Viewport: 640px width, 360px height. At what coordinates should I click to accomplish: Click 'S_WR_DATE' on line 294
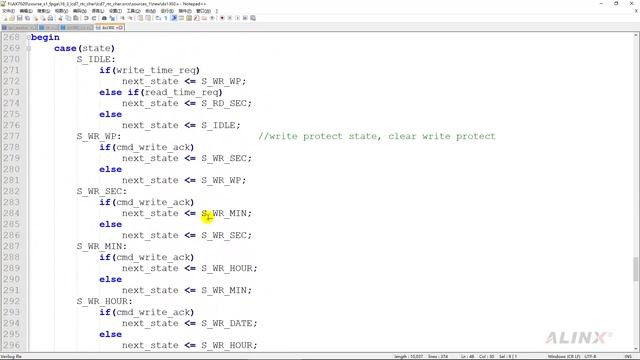227,323
